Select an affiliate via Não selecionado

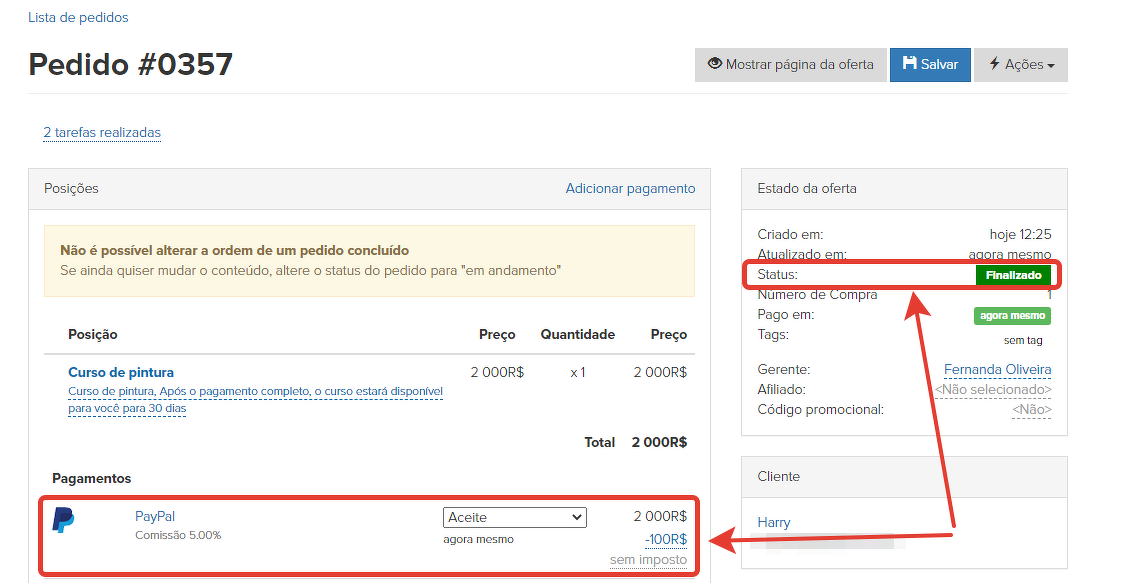coord(992,390)
